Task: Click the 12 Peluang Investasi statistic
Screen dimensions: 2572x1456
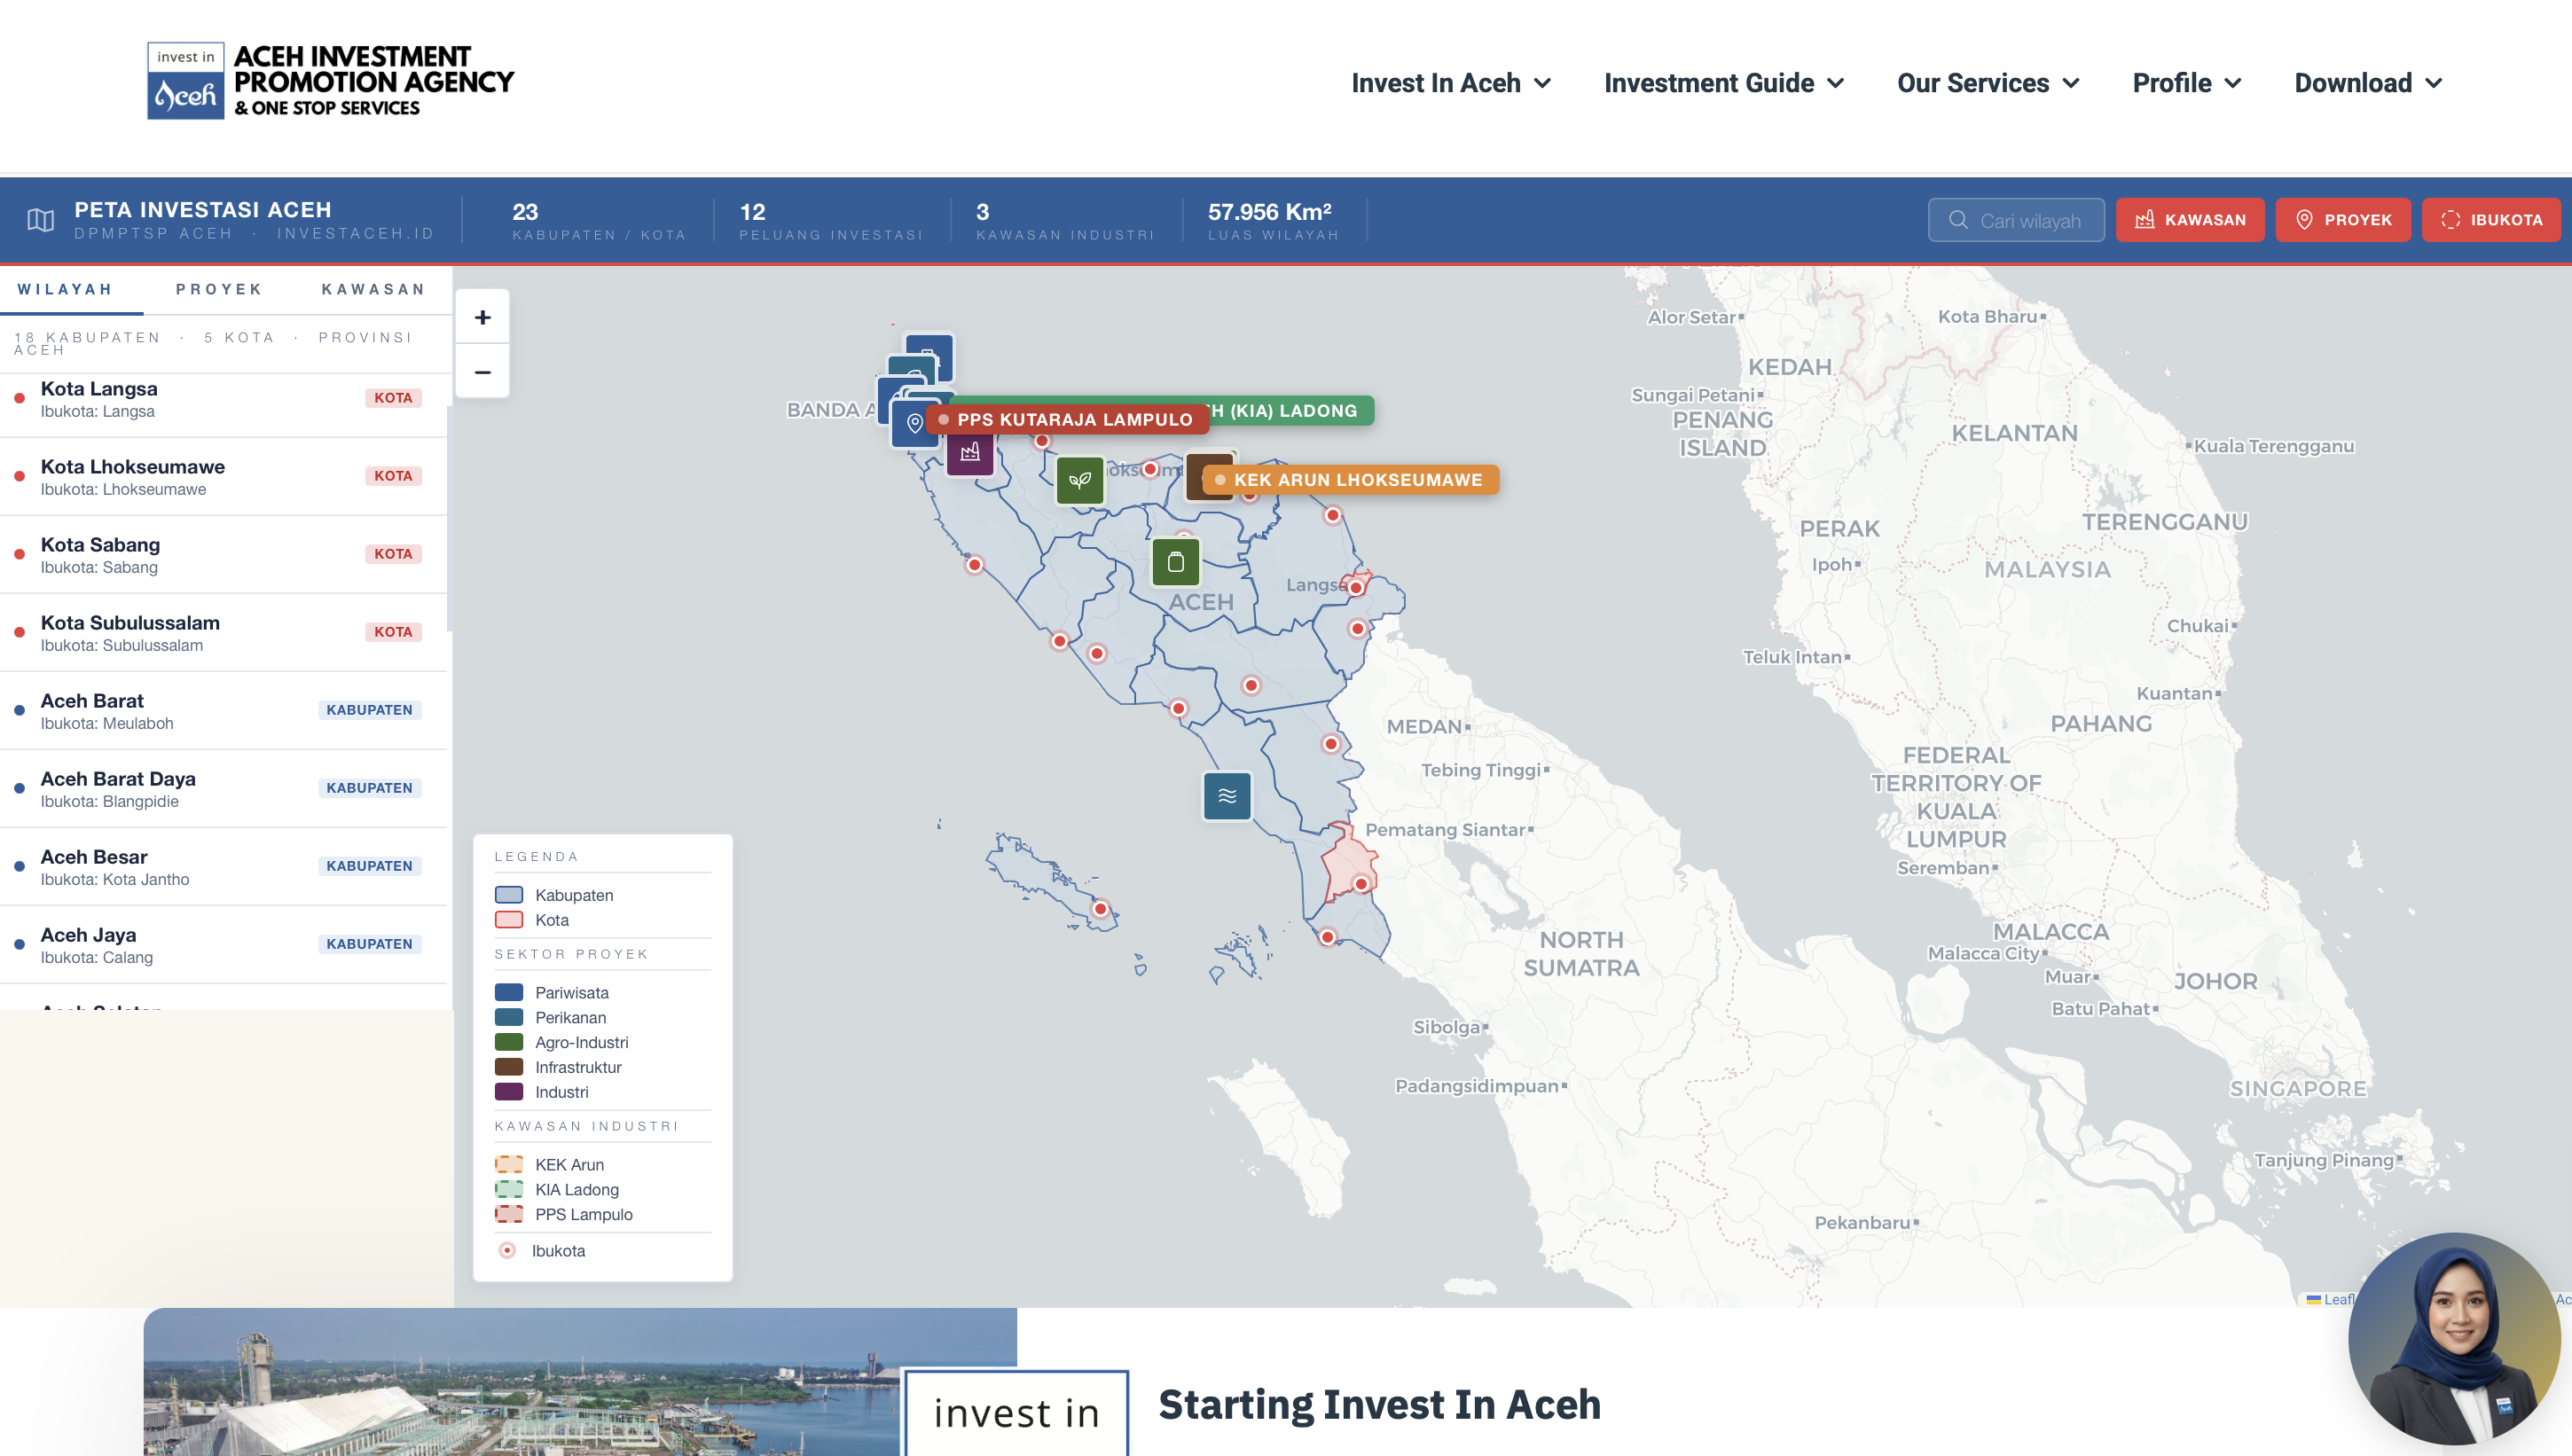Action: 830,221
